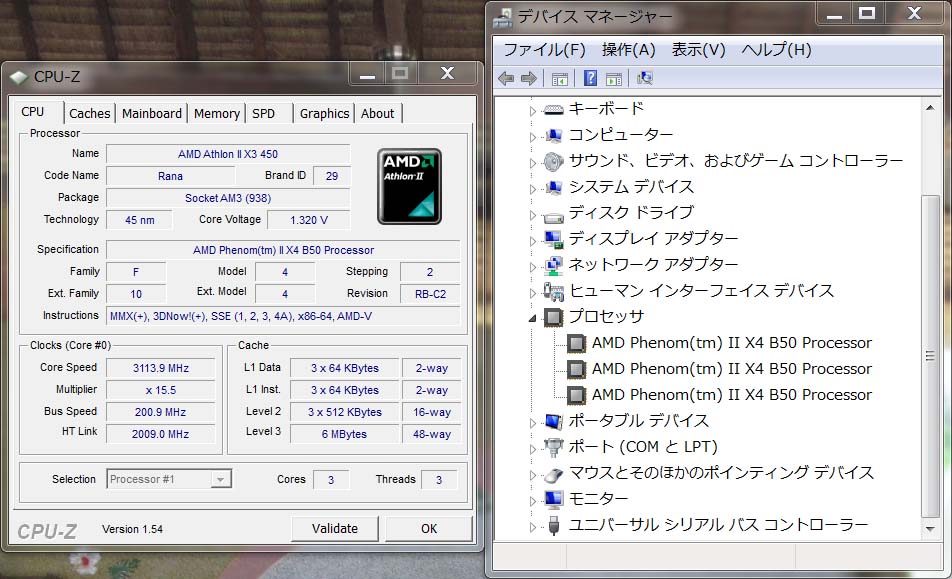Expand the モニター node
This screenshot has height=579, width=952.
532,501
